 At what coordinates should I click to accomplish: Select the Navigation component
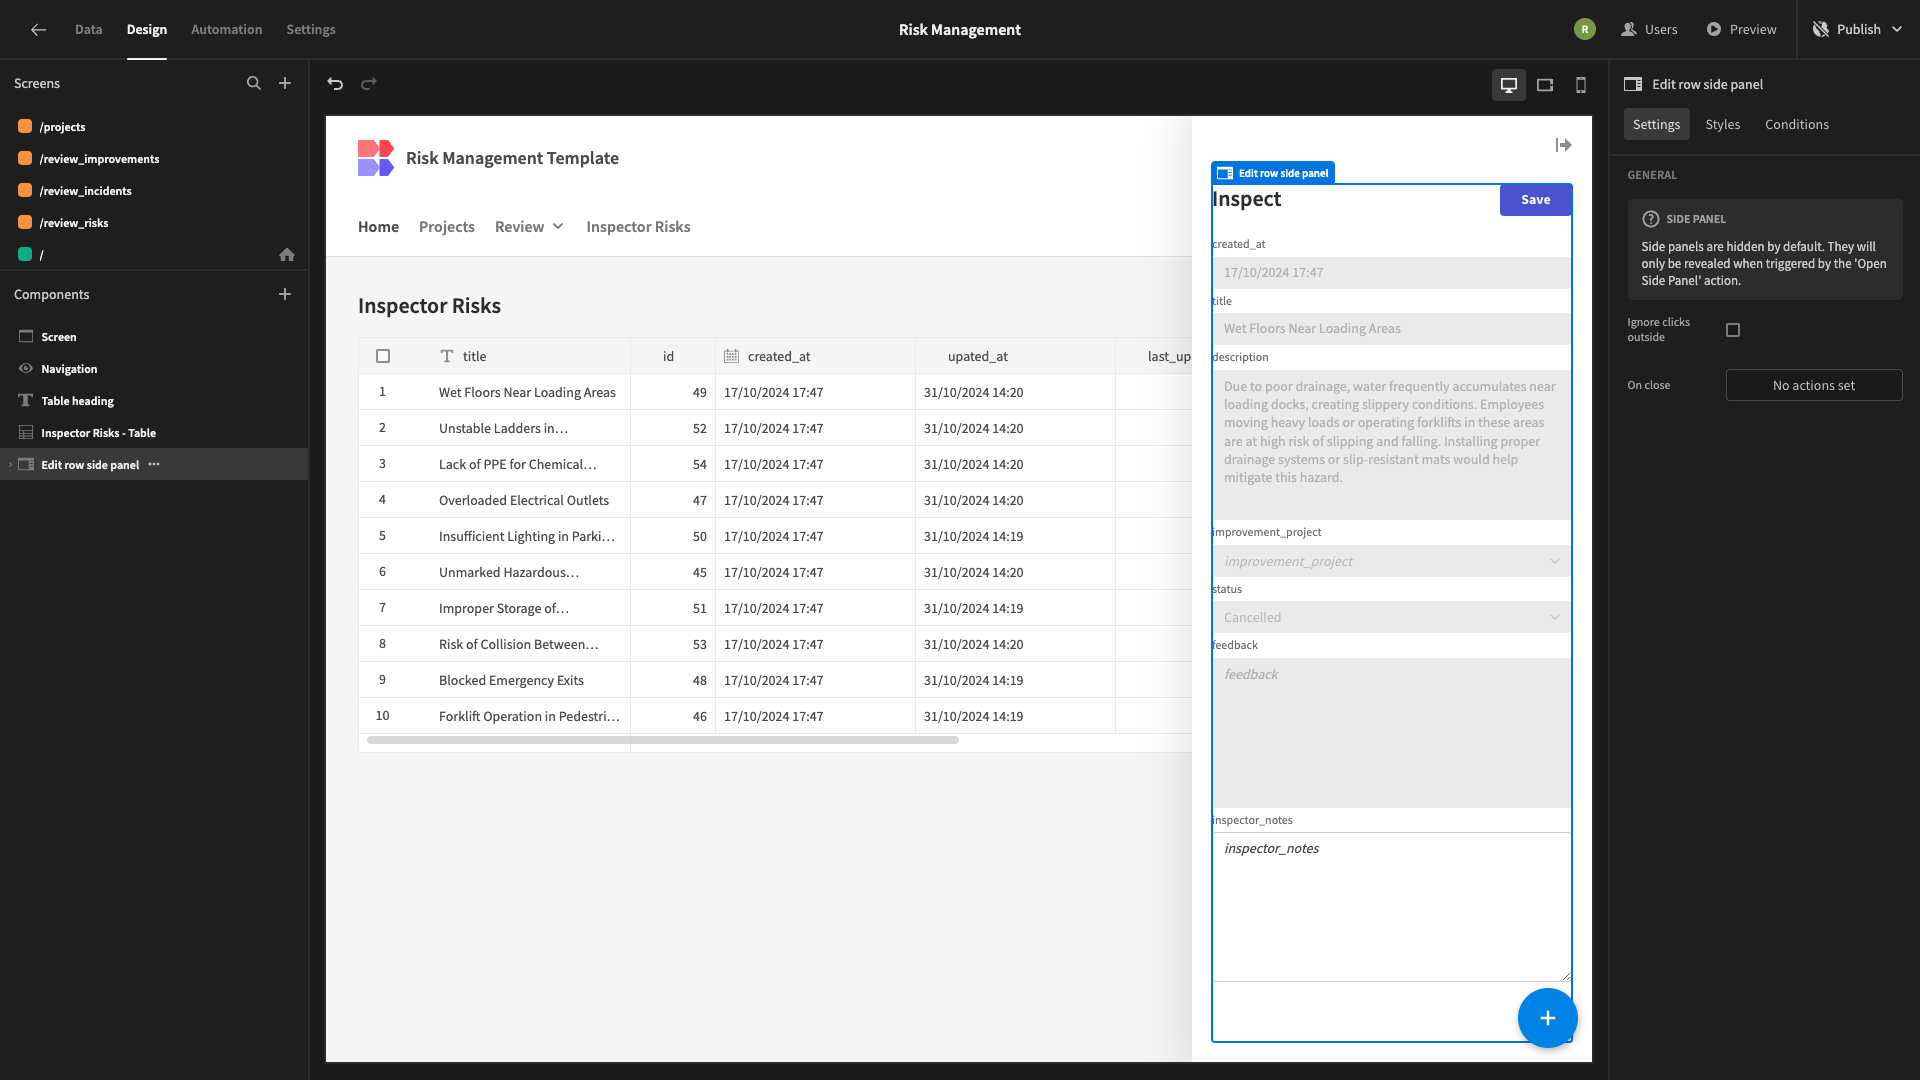[x=154, y=369]
